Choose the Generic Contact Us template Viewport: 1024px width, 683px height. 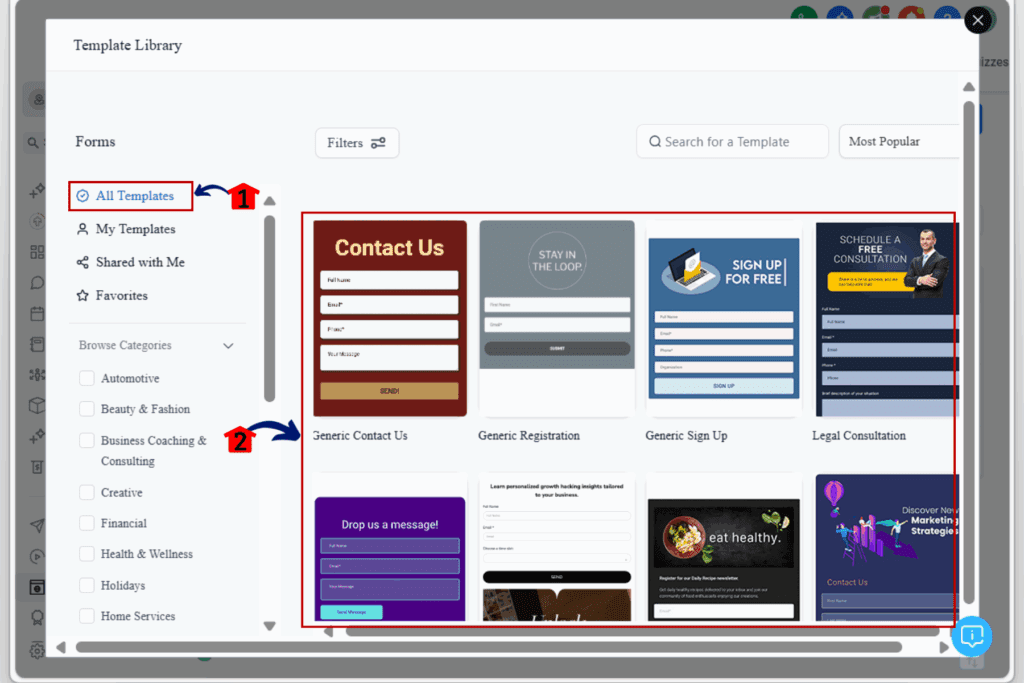click(x=389, y=318)
